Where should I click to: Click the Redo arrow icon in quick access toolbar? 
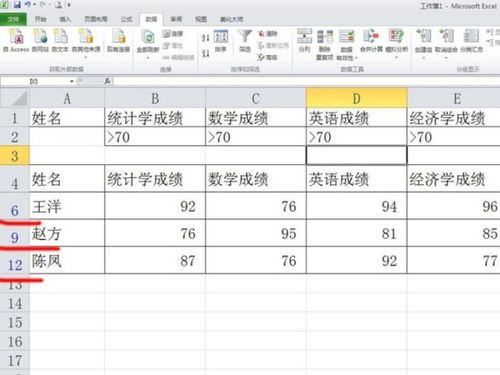coord(43,5)
